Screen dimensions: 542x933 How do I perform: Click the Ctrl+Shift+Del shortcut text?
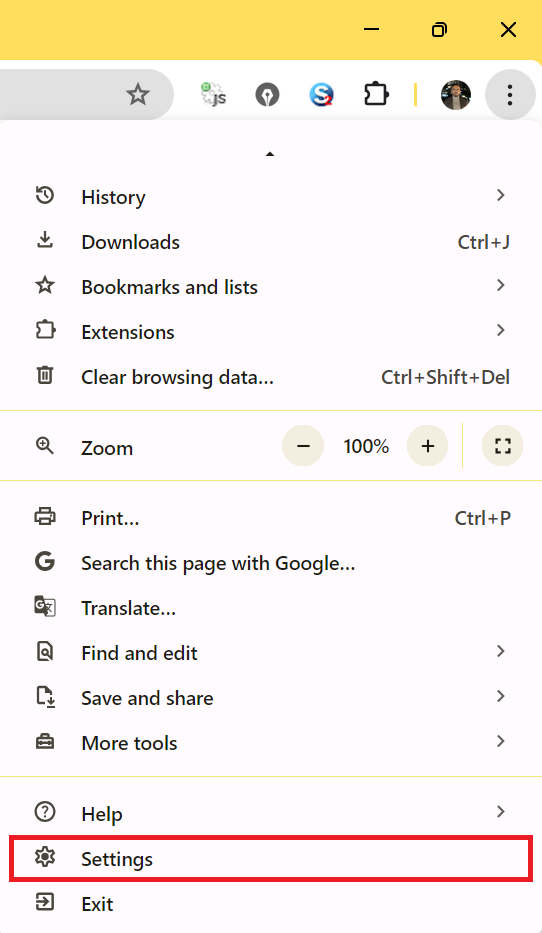coord(446,377)
